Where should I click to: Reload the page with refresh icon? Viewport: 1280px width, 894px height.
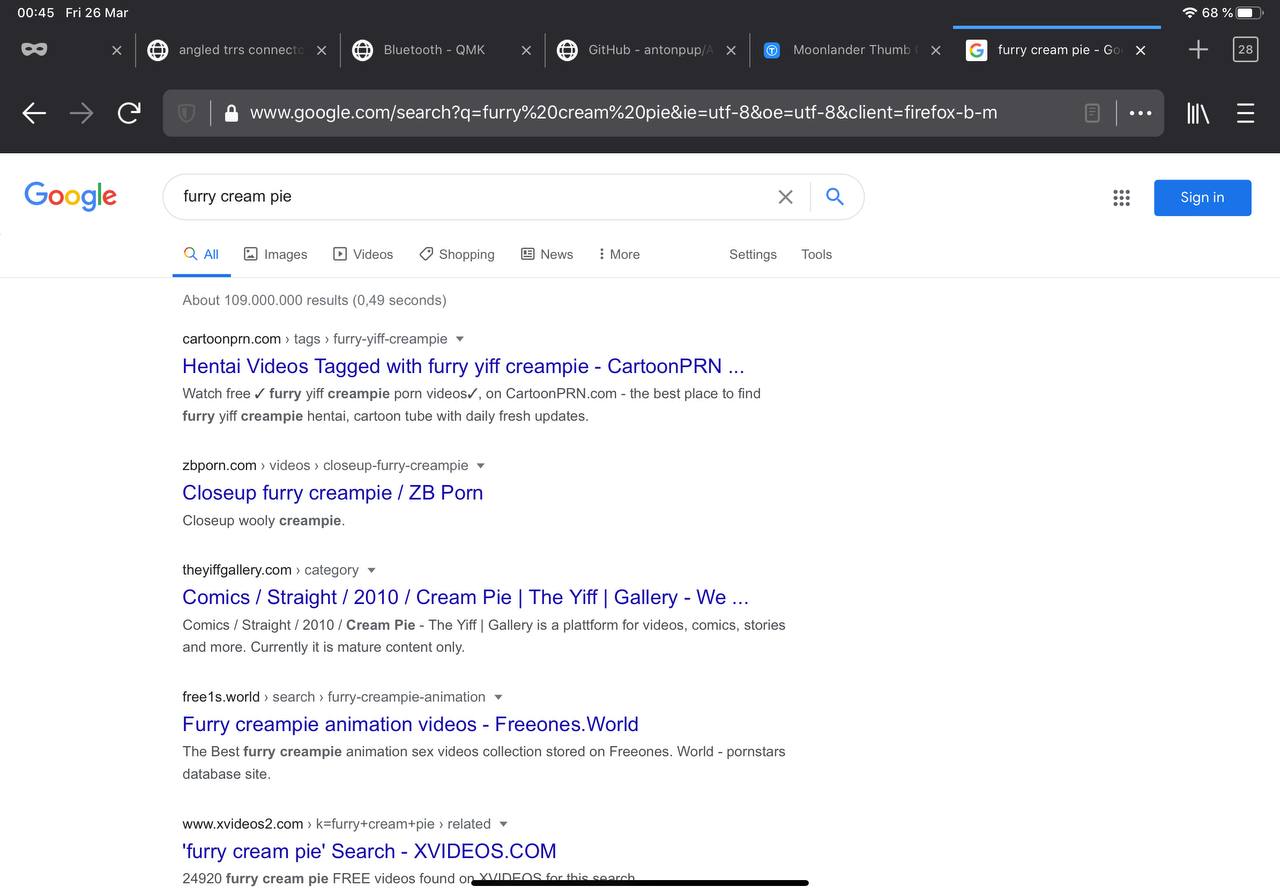coord(129,113)
